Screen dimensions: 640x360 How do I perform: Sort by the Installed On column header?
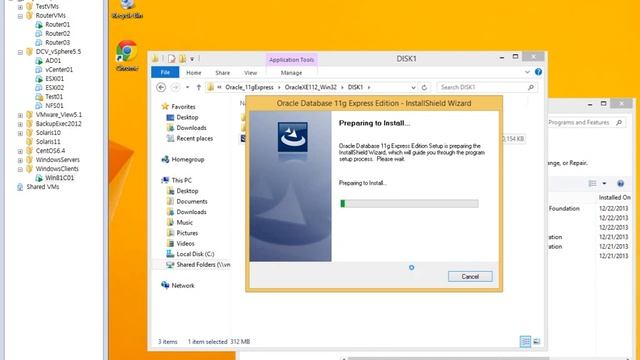[614, 197]
